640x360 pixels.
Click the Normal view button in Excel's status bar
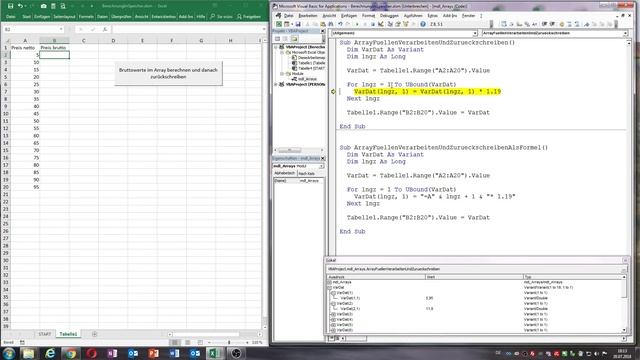coord(175,342)
